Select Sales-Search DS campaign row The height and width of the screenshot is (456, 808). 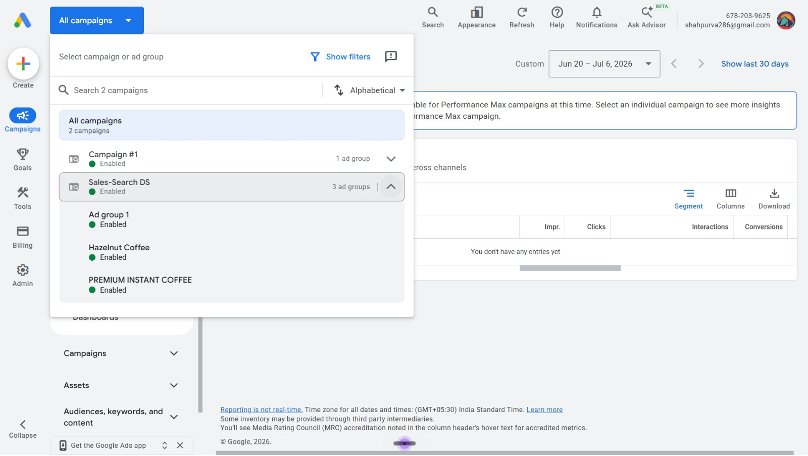(x=232, y=187)
